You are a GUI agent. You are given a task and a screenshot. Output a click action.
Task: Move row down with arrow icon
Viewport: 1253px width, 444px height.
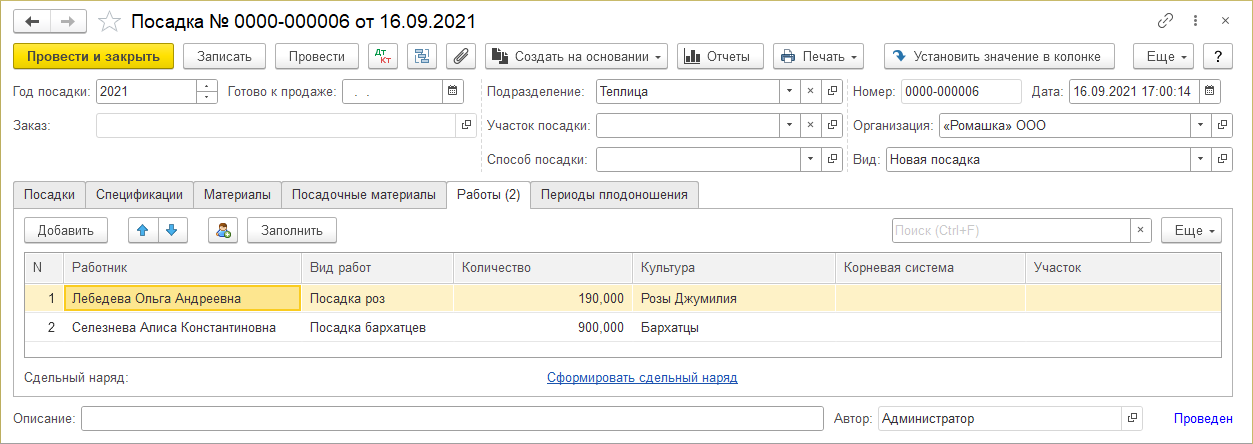172,230
